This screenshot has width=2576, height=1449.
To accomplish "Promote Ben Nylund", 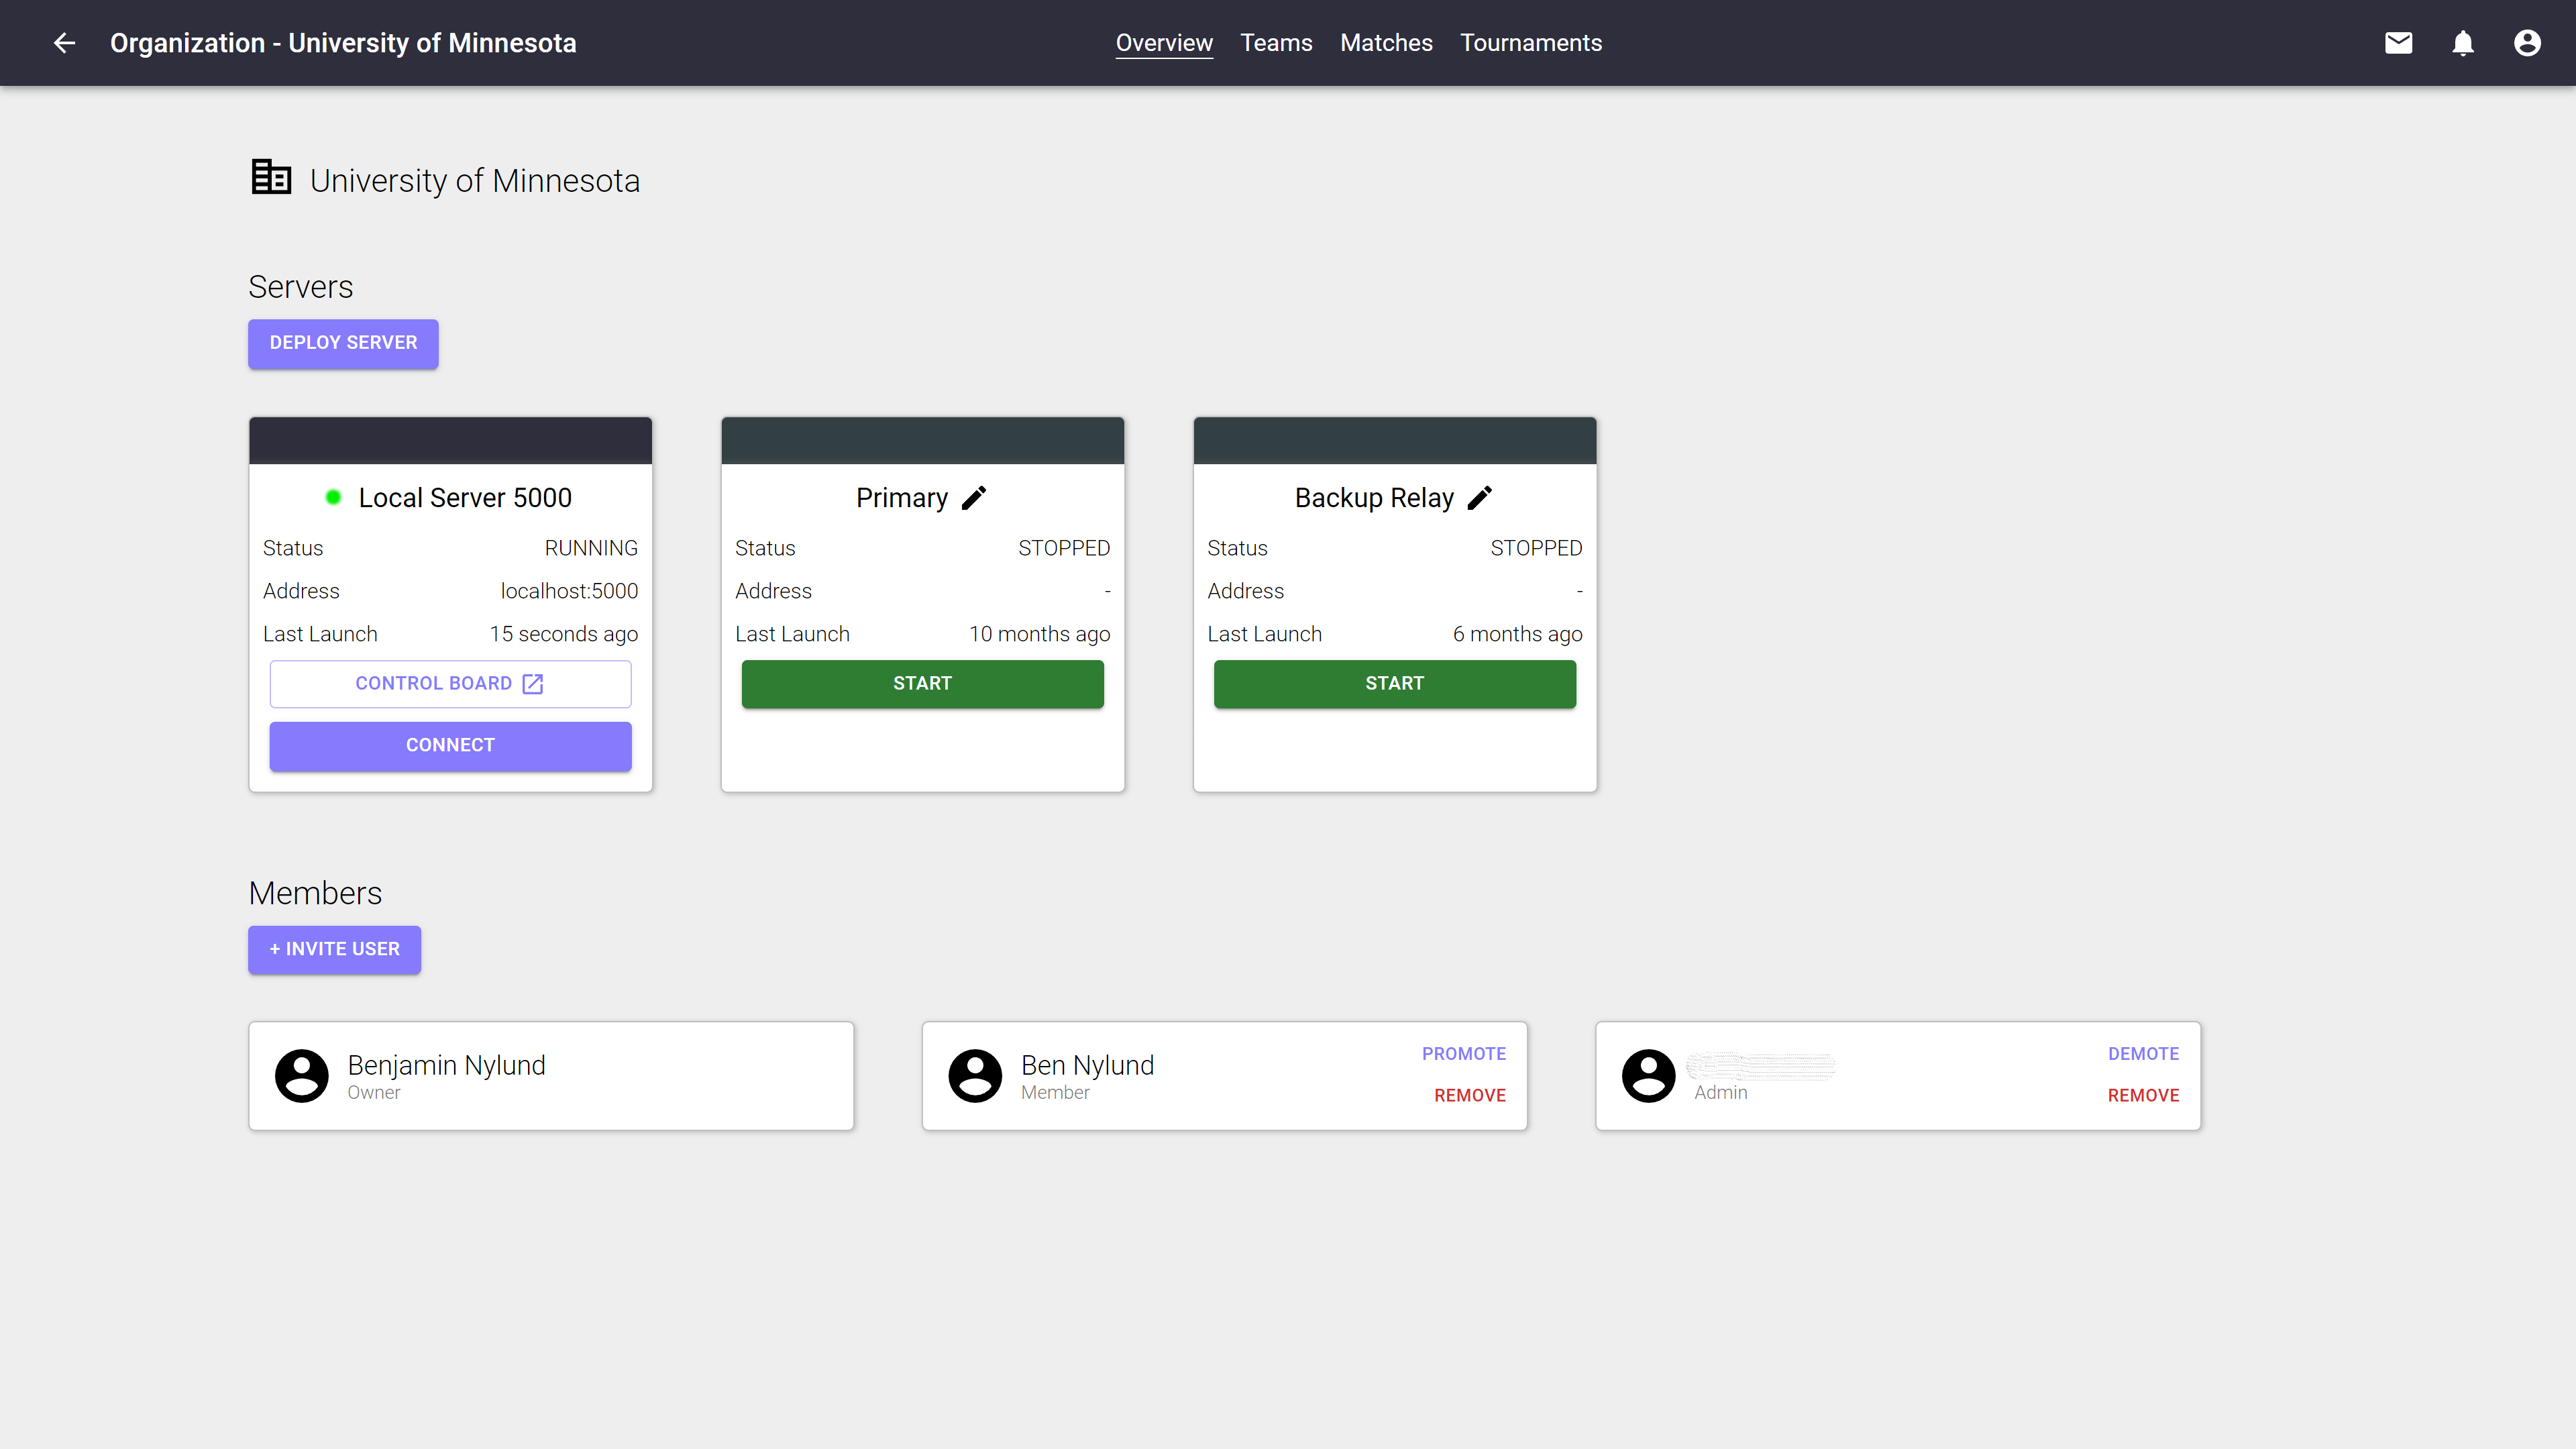I will [1464, 1054].
